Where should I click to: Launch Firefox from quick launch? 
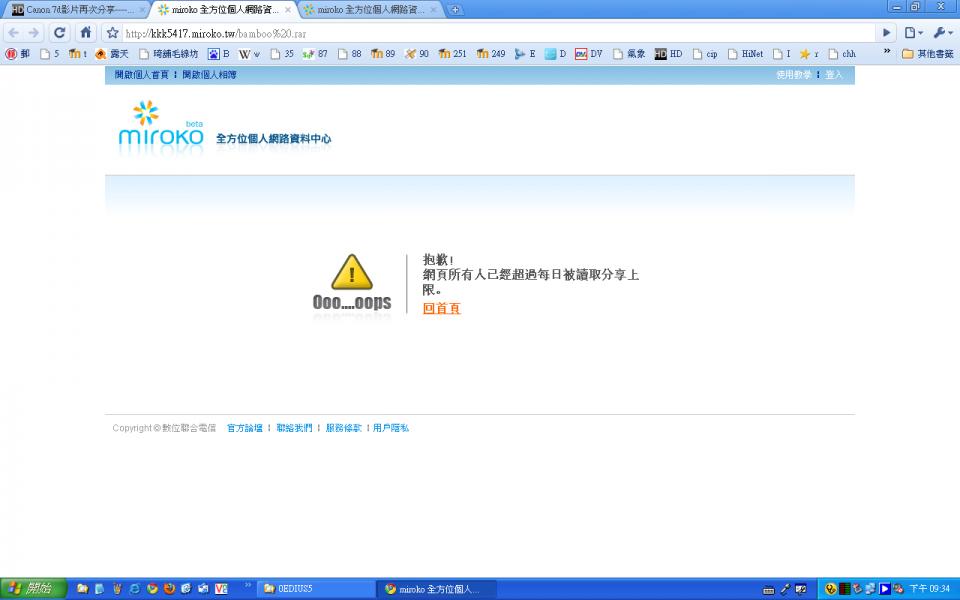pos(169,589)
